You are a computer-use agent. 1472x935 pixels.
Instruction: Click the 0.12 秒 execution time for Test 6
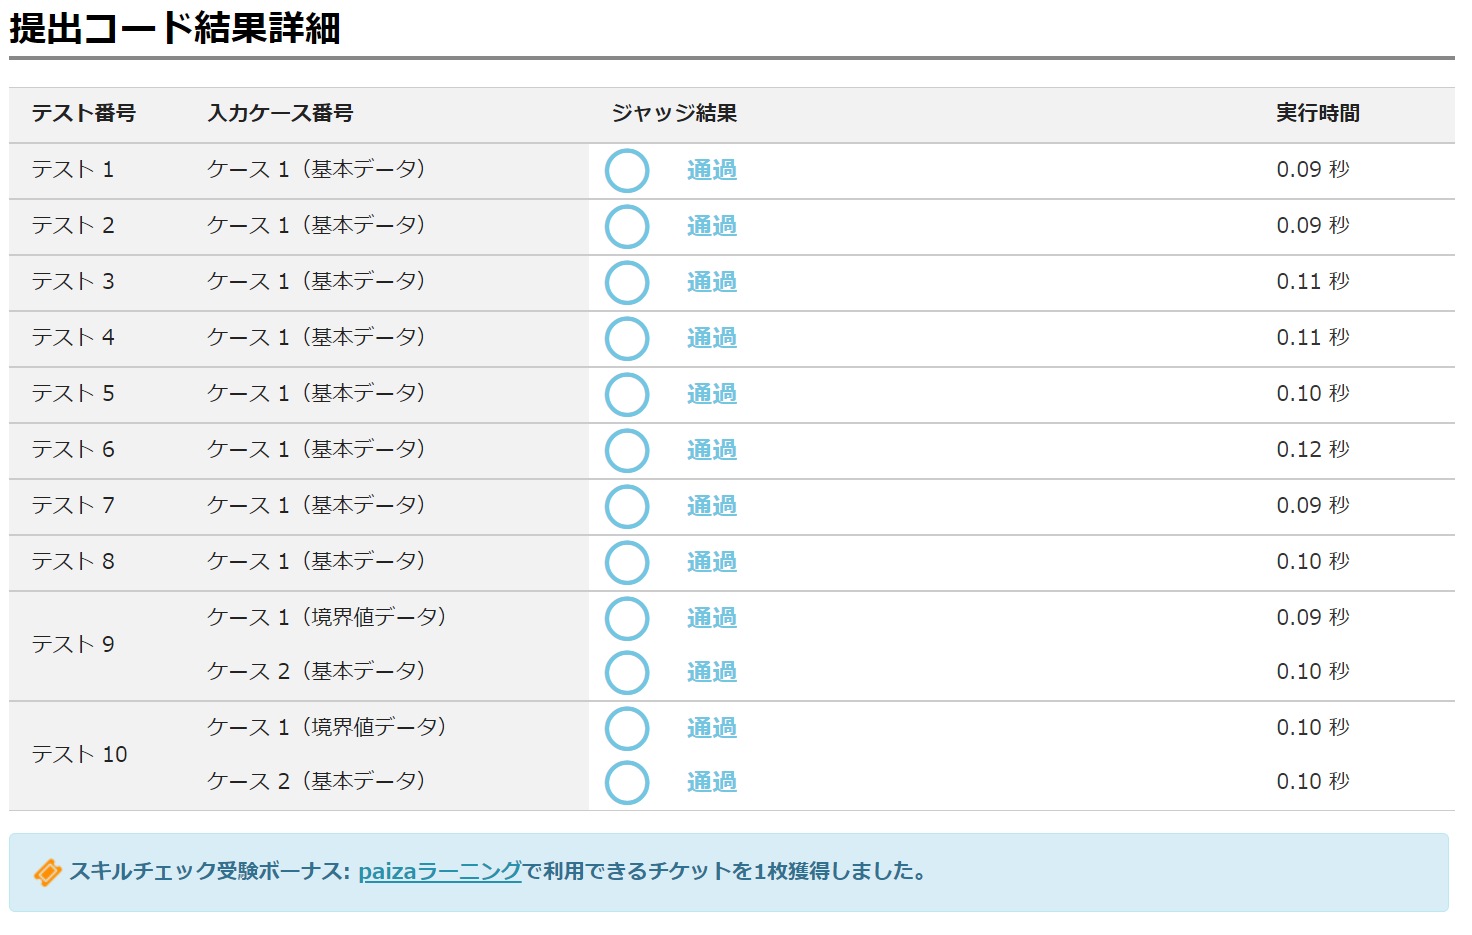pos(1312,450)
